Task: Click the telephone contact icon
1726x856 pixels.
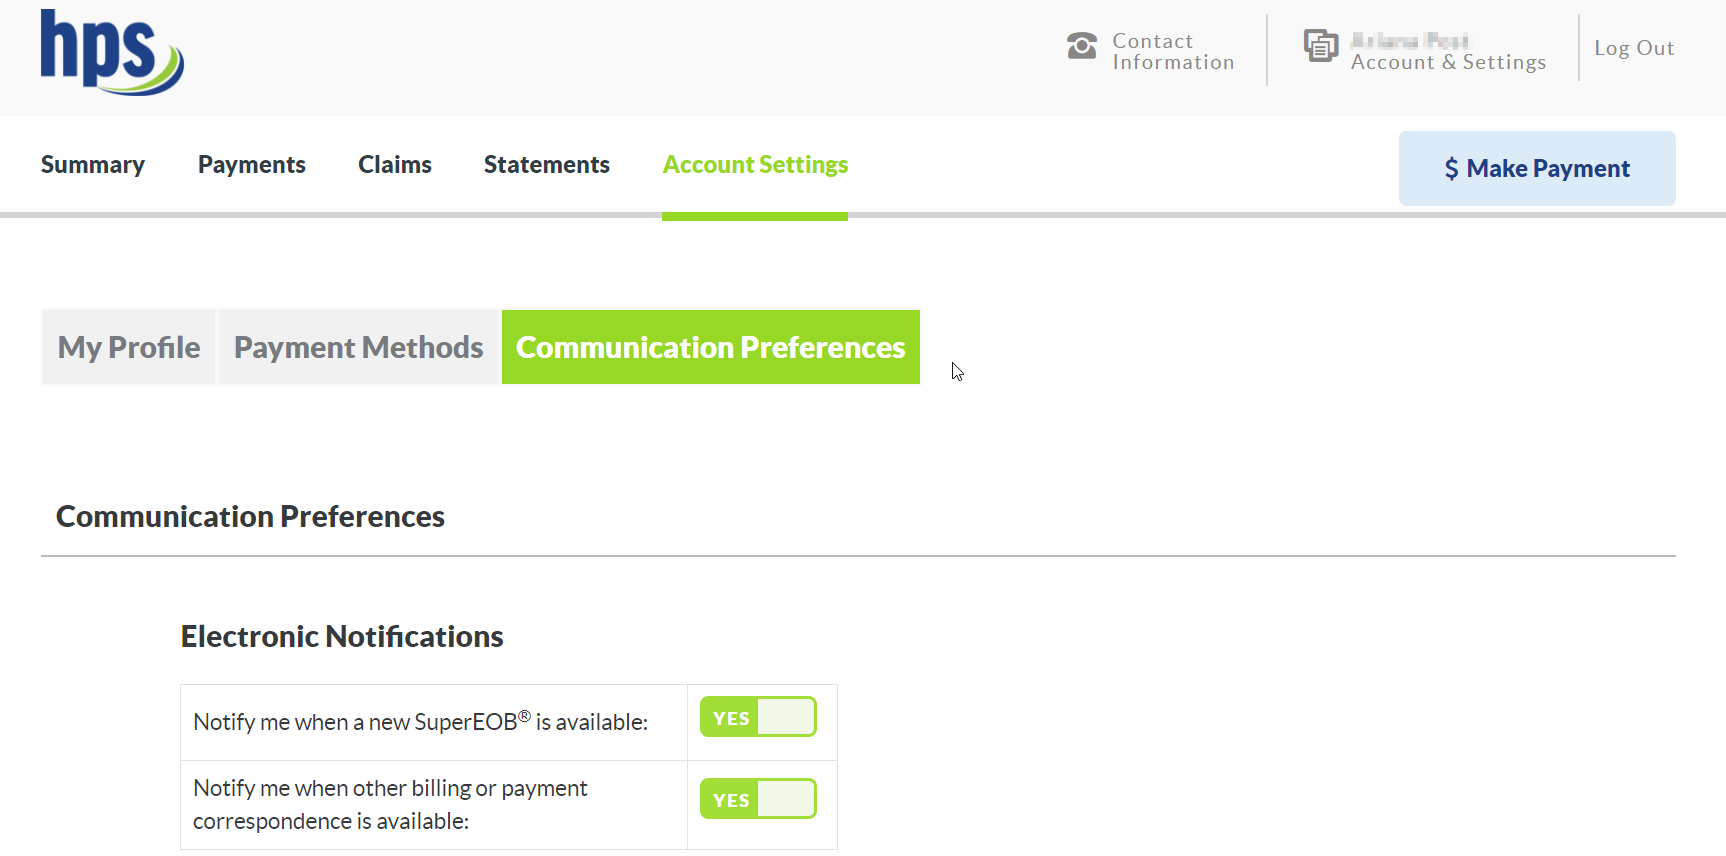Action: pos(1081,46)
